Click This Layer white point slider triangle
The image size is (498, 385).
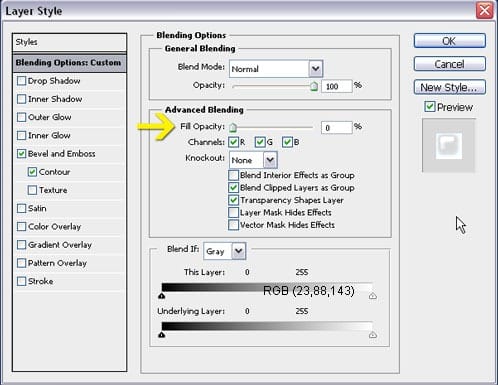[373, 296]
